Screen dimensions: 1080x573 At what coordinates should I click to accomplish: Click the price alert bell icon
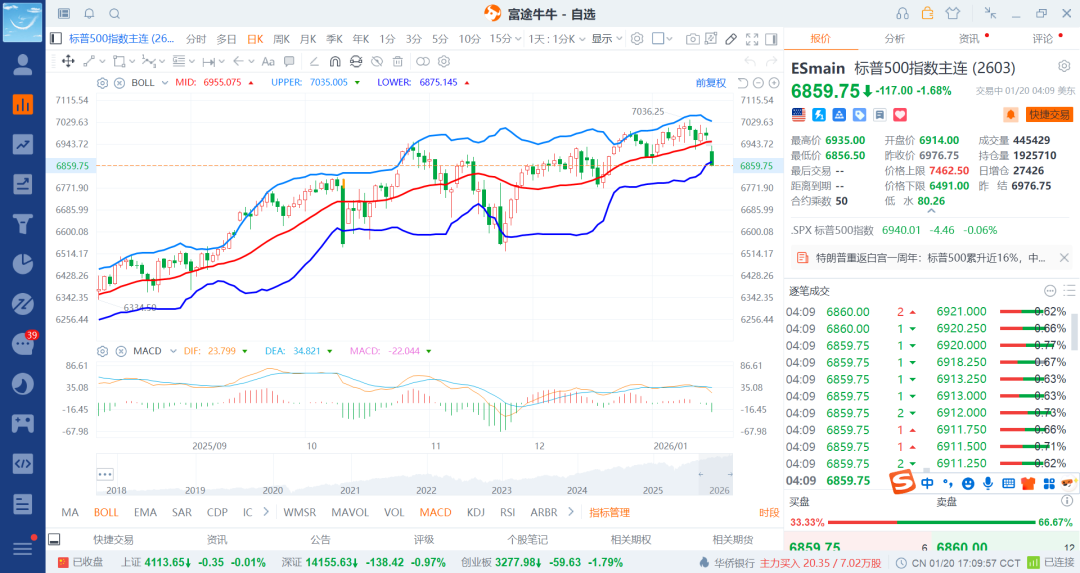[1010, 114]
